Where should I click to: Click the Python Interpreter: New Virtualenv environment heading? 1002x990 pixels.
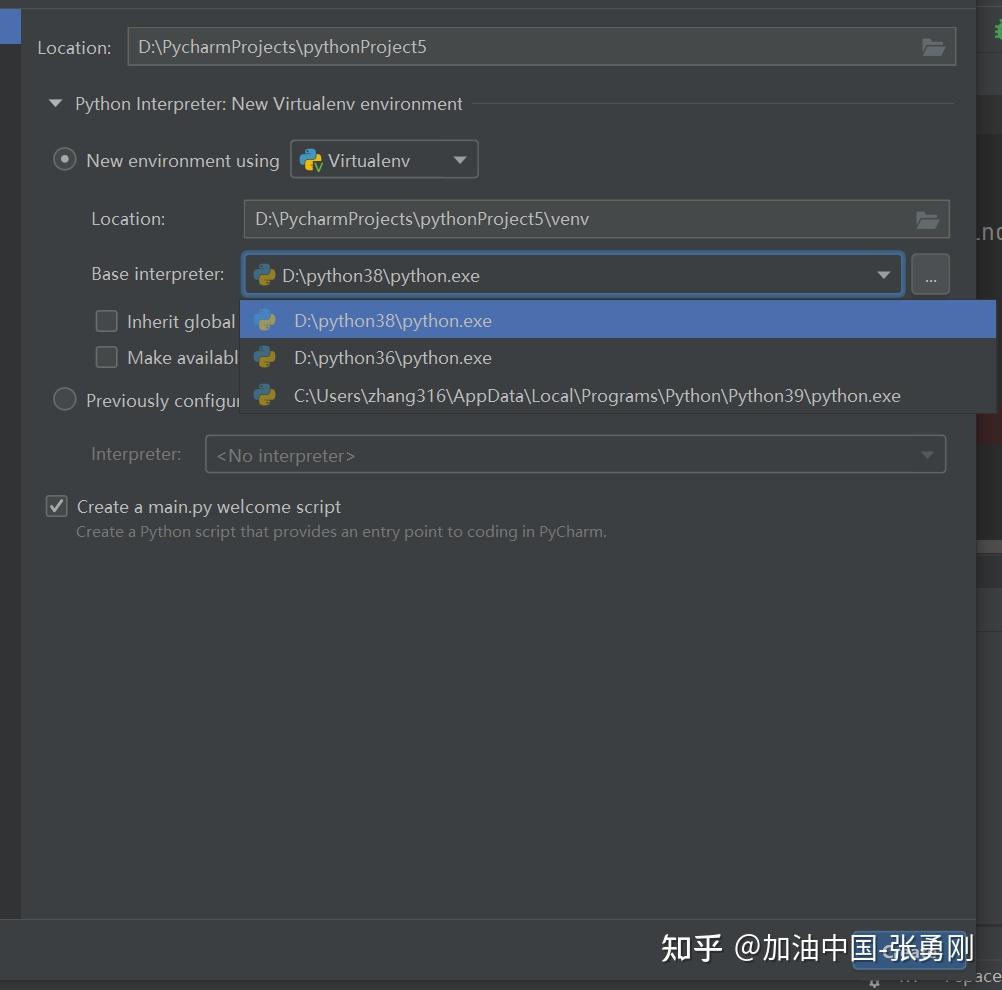coord(268,104)
